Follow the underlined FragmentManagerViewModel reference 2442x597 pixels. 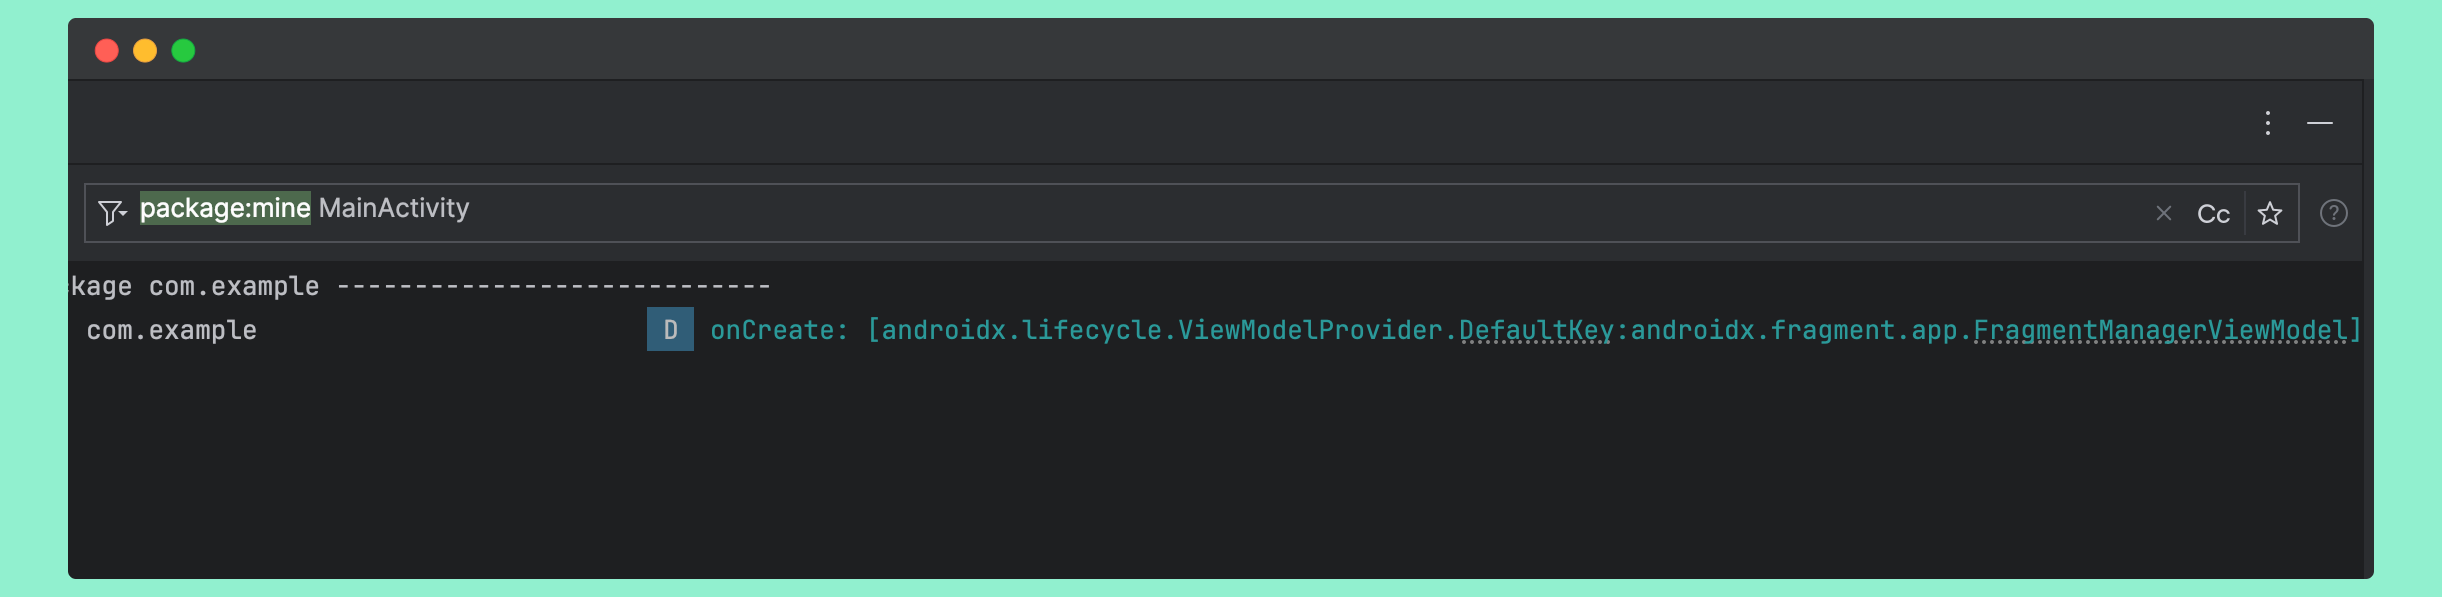point(2160,330)
